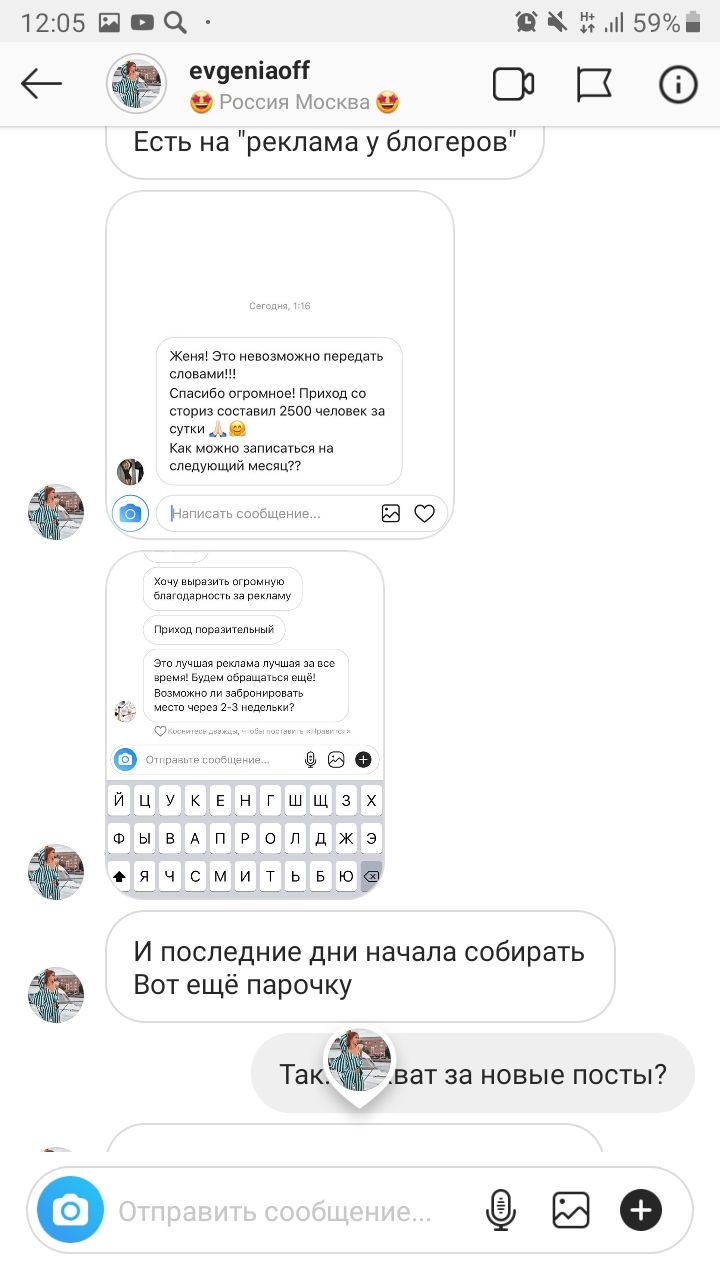720x1280 pixels.
Task: Open the evgeniaoff username in the header
Action: point(249,70)
